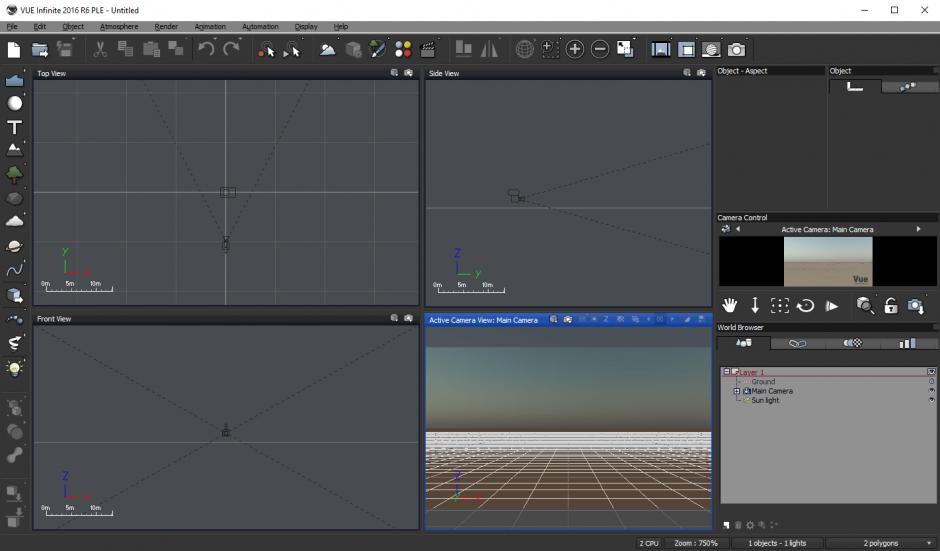940x551 pixels.
Task: Select the Text tool in left sidebar
Action: pos(14,127)
